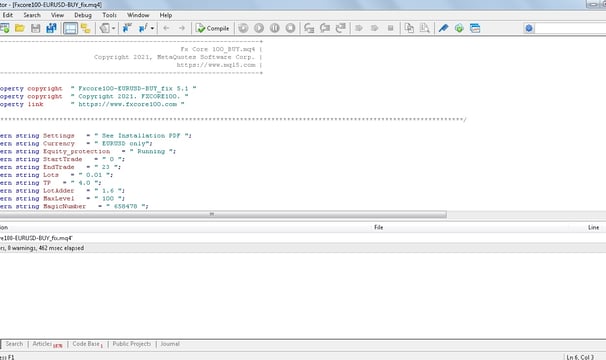The width and height of the screenshot is (606, 360).
Task: Expand the MQL Wizard dropdown arrow
Action: pyautogui.click(x=114, y=28)
